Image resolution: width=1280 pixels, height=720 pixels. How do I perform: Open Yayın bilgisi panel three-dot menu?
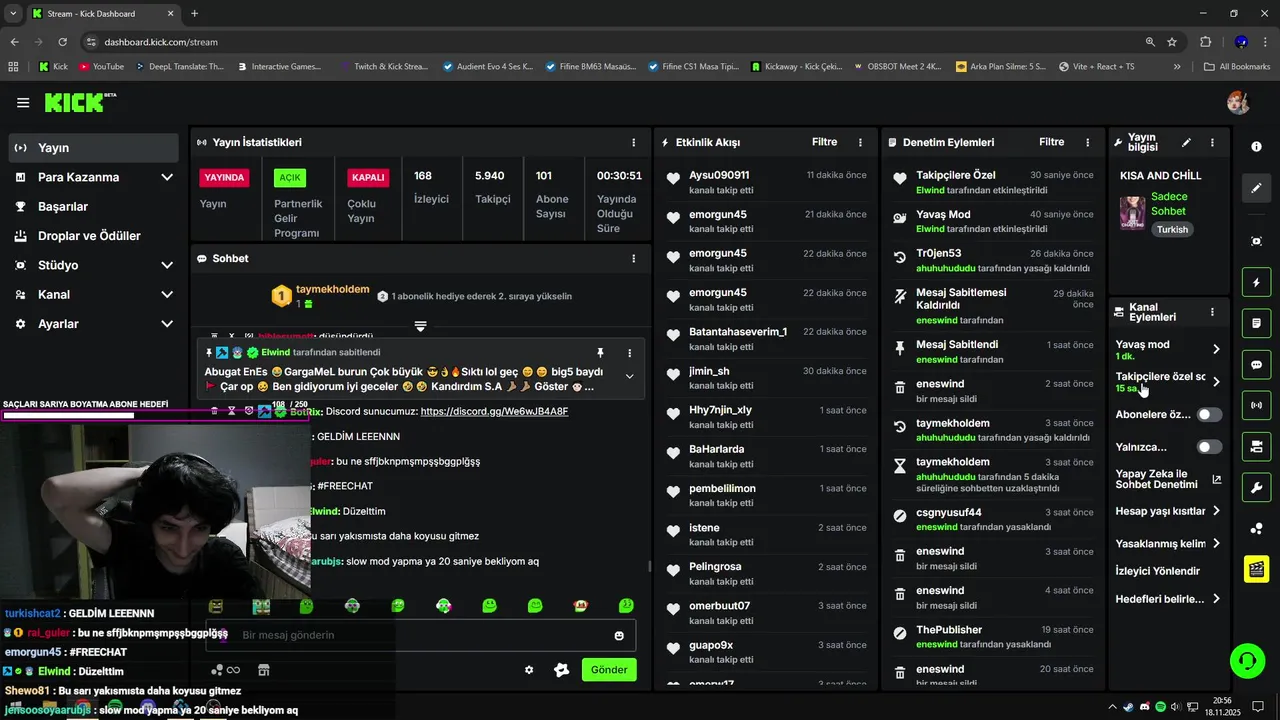coord(1212,143)
